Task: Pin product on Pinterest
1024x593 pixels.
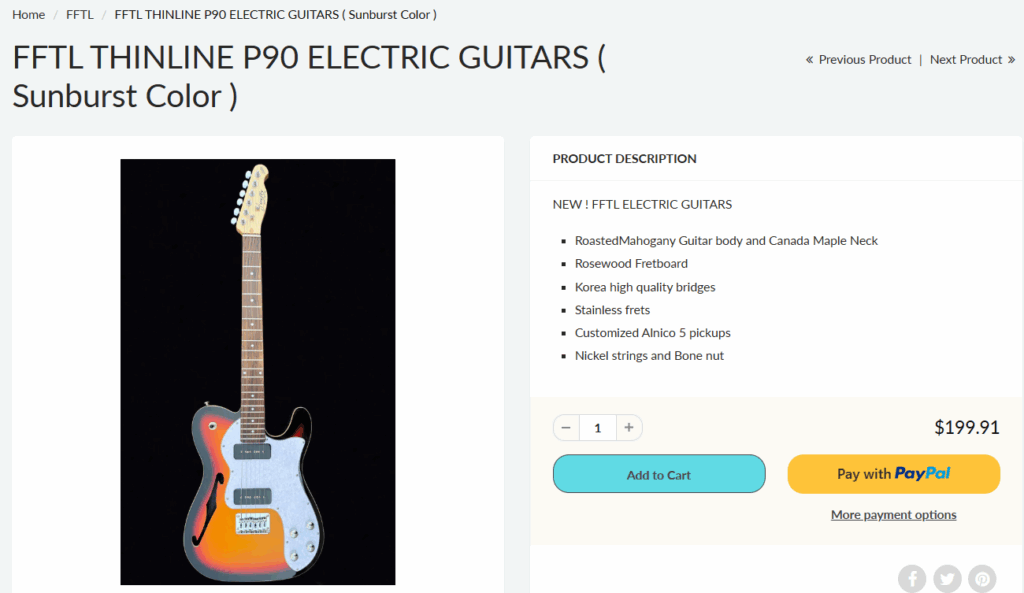Action: (983, 578)
